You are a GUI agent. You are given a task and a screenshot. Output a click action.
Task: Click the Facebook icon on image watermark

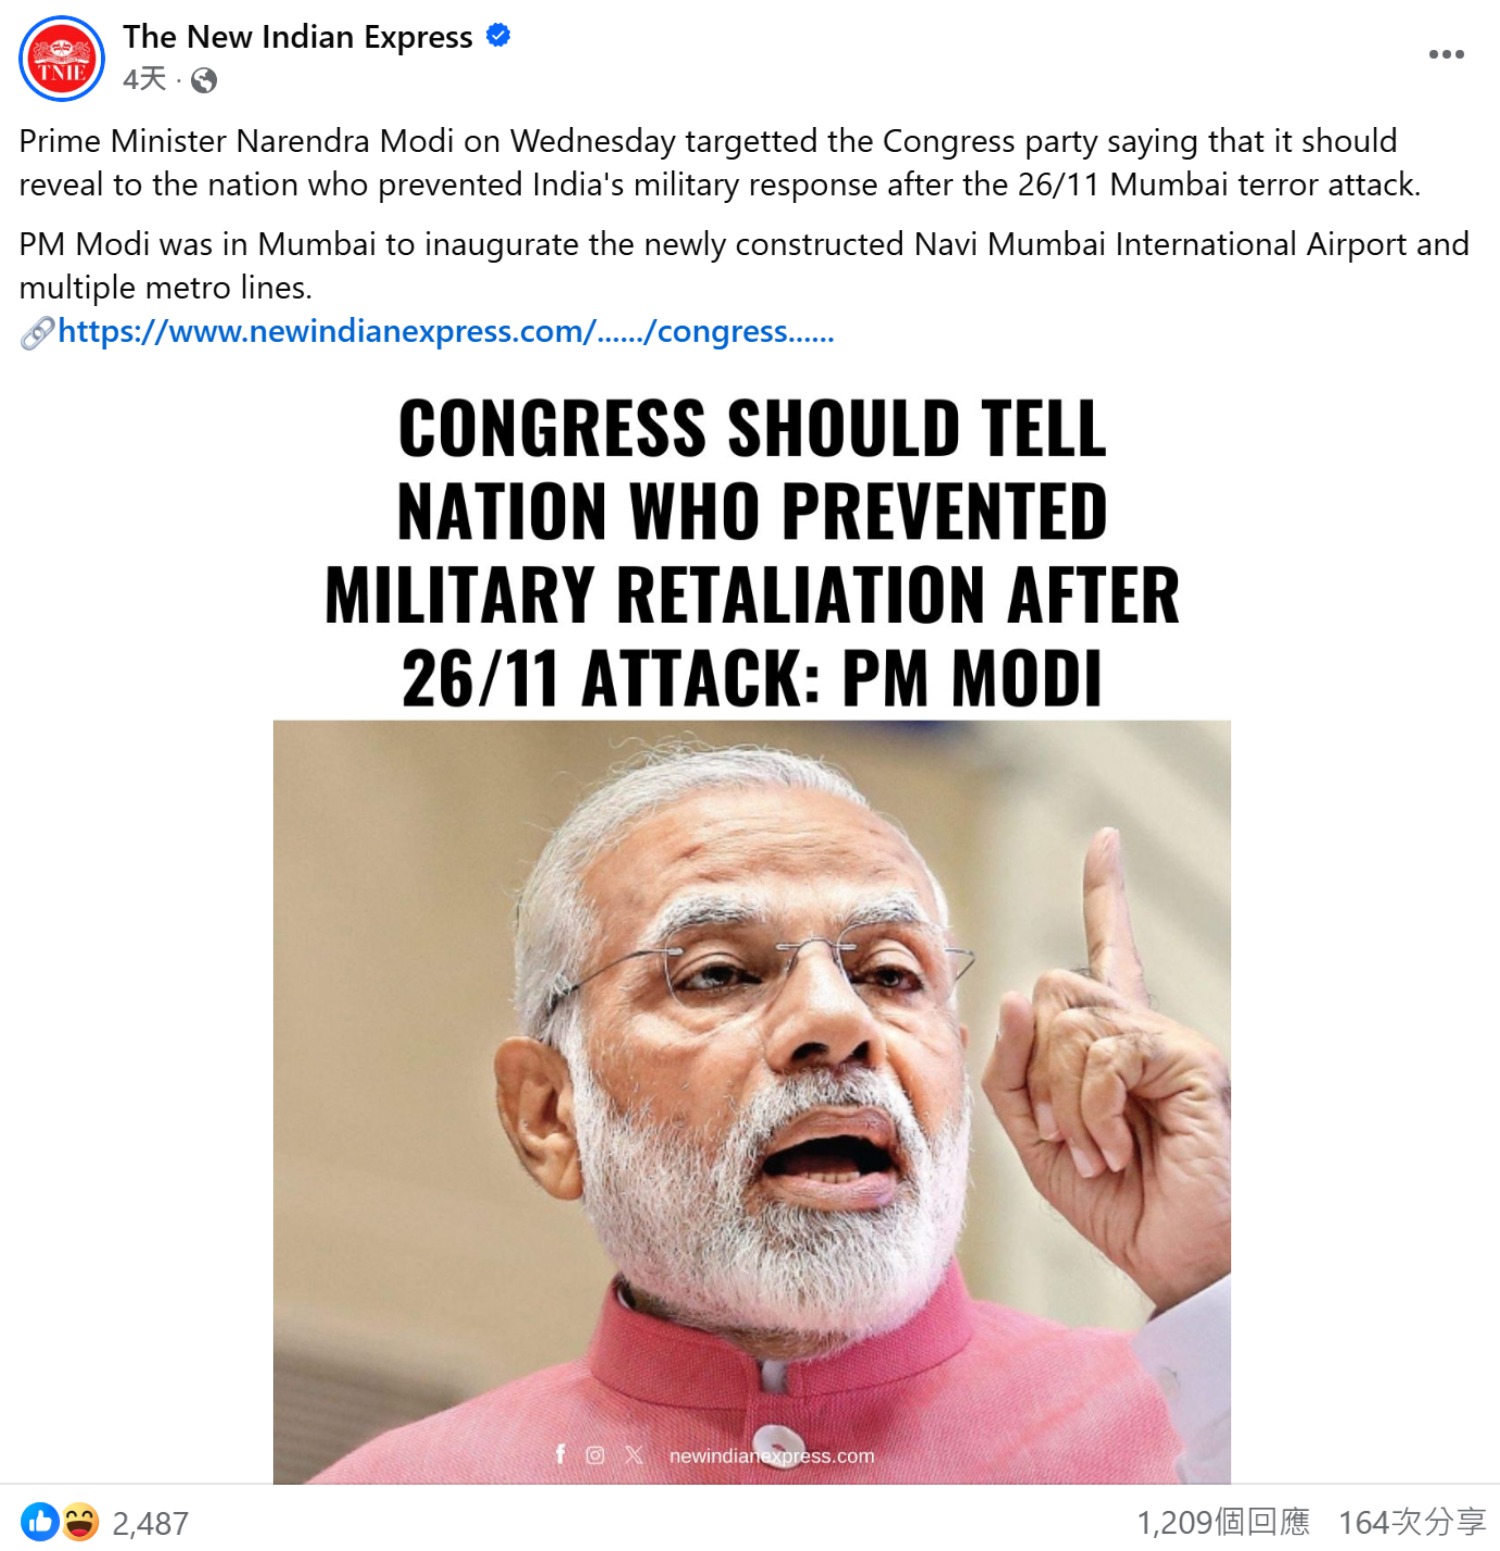560,1455
